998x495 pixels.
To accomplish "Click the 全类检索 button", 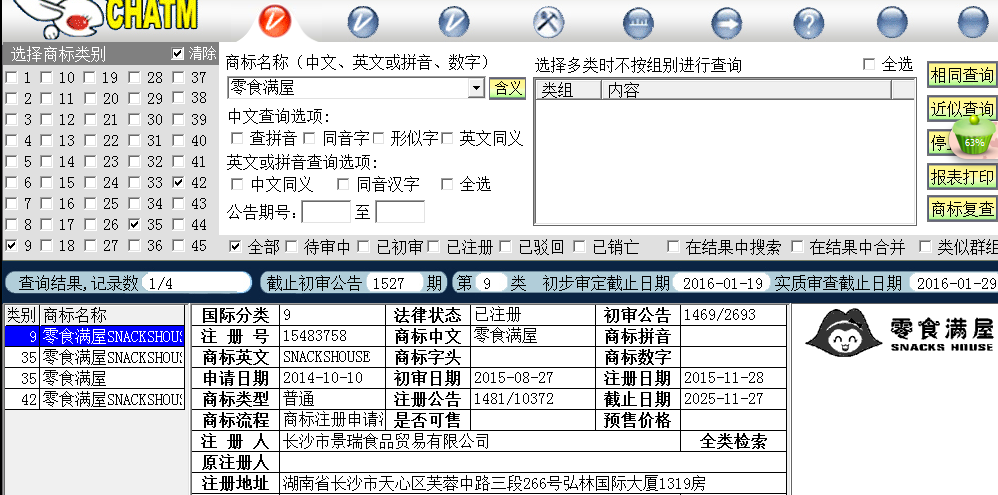I will [733, 441].
